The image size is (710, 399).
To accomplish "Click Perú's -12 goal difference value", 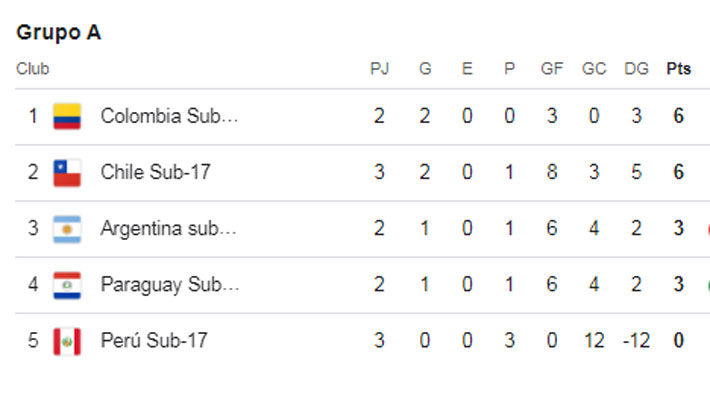I will pos(636,341).
